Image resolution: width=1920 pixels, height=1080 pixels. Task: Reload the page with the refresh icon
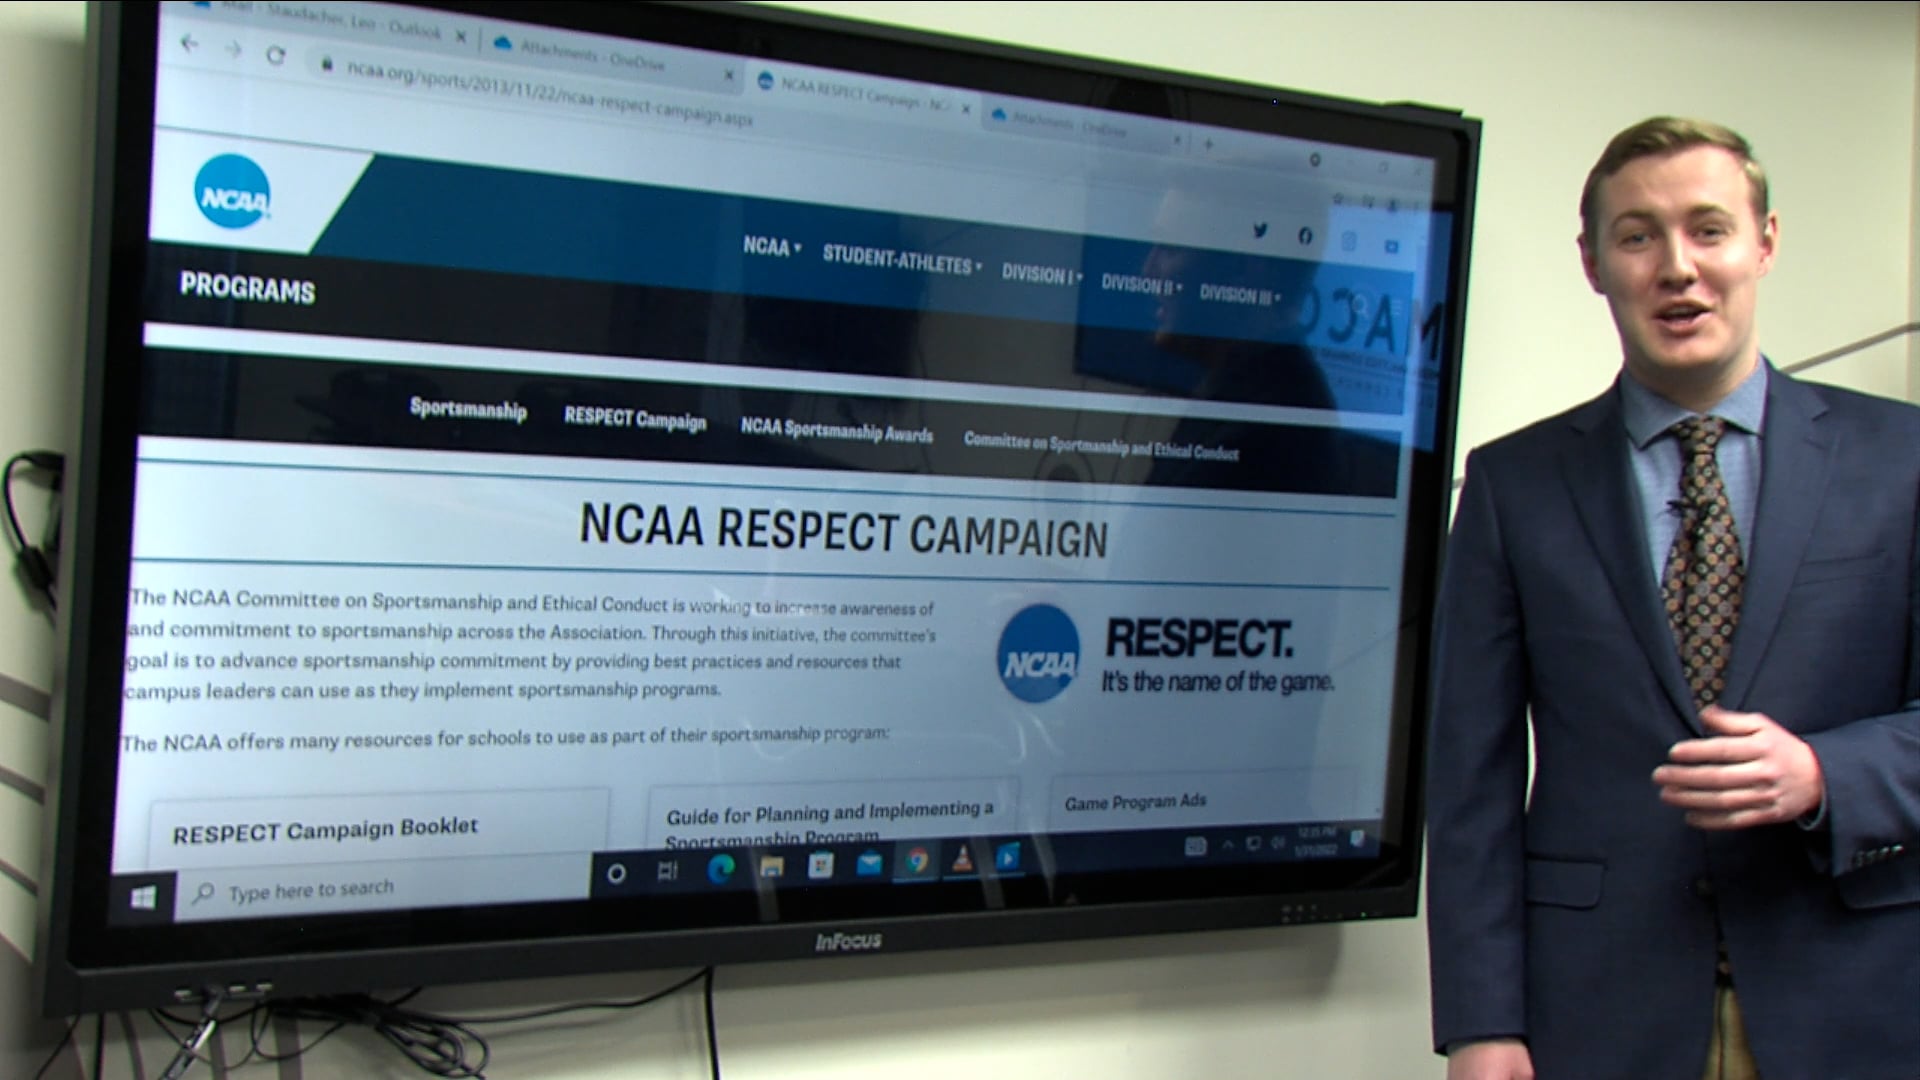(x=276, y=55)
